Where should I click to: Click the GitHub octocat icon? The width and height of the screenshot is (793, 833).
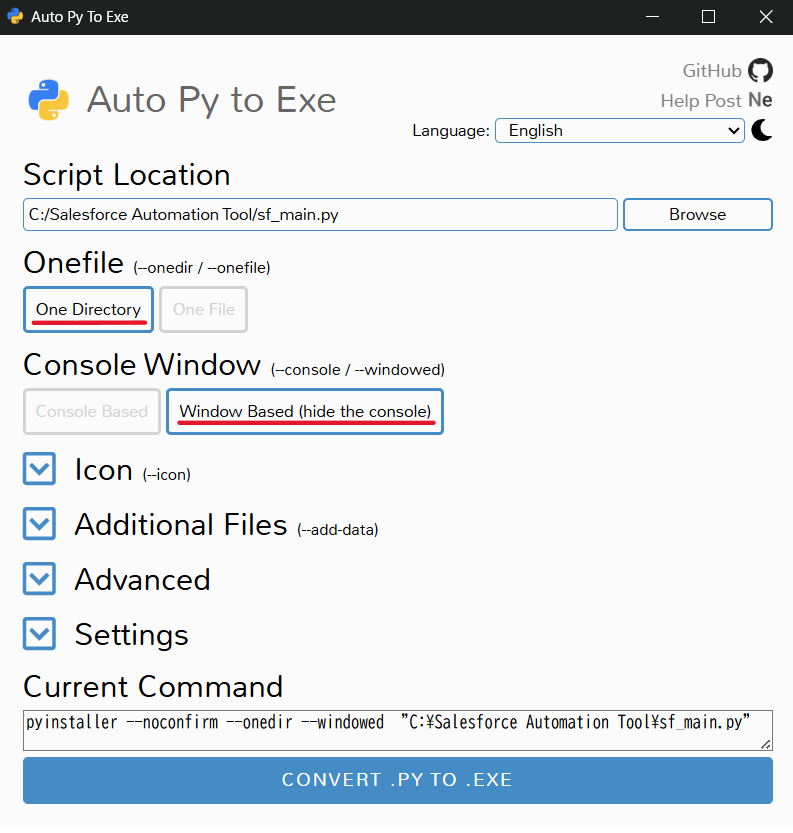761,70
